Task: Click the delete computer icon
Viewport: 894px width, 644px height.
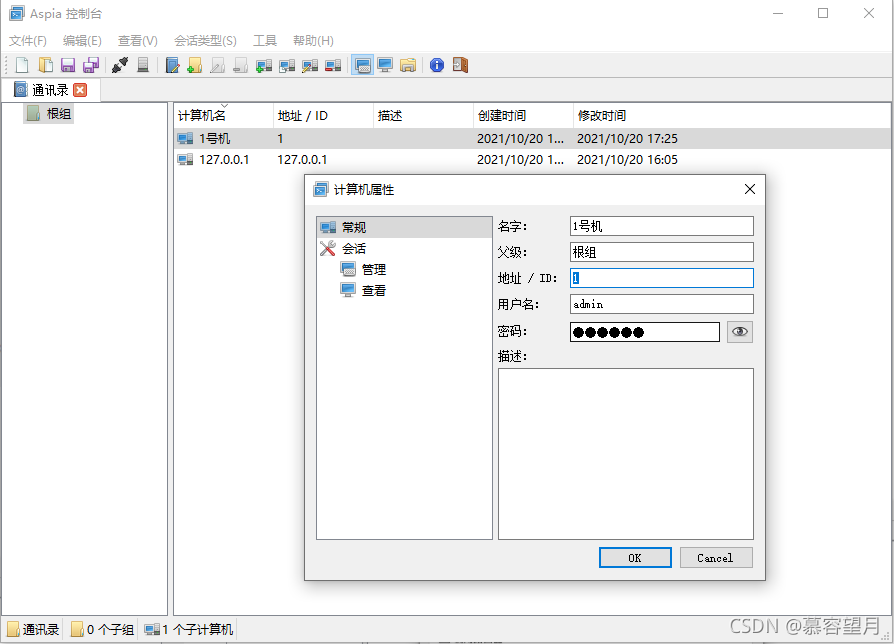Action: [333, 66]
